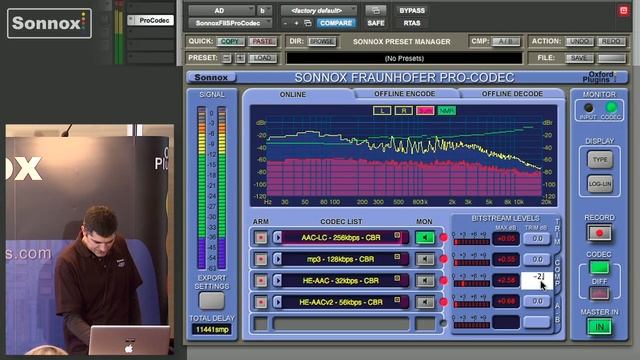The width and height of the screenshot is (640, 360).
Task: Open settings icon on HE-AACv2 entry
Action: [397, 300]
